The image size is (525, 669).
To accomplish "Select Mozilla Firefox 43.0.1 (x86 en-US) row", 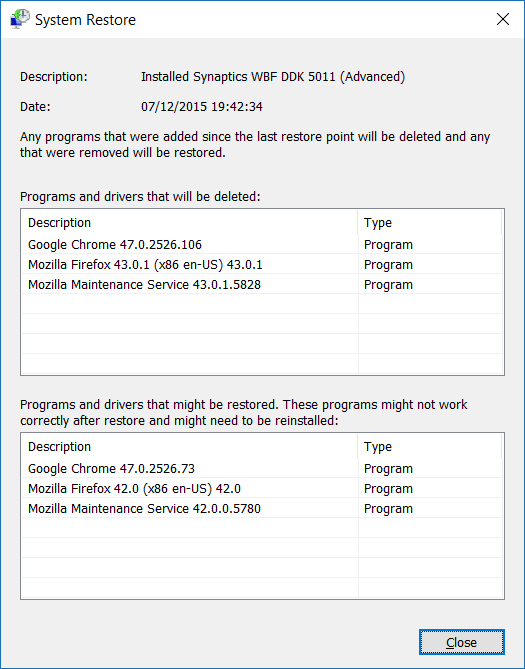I will pyautogui.click(x=262, y=265).
